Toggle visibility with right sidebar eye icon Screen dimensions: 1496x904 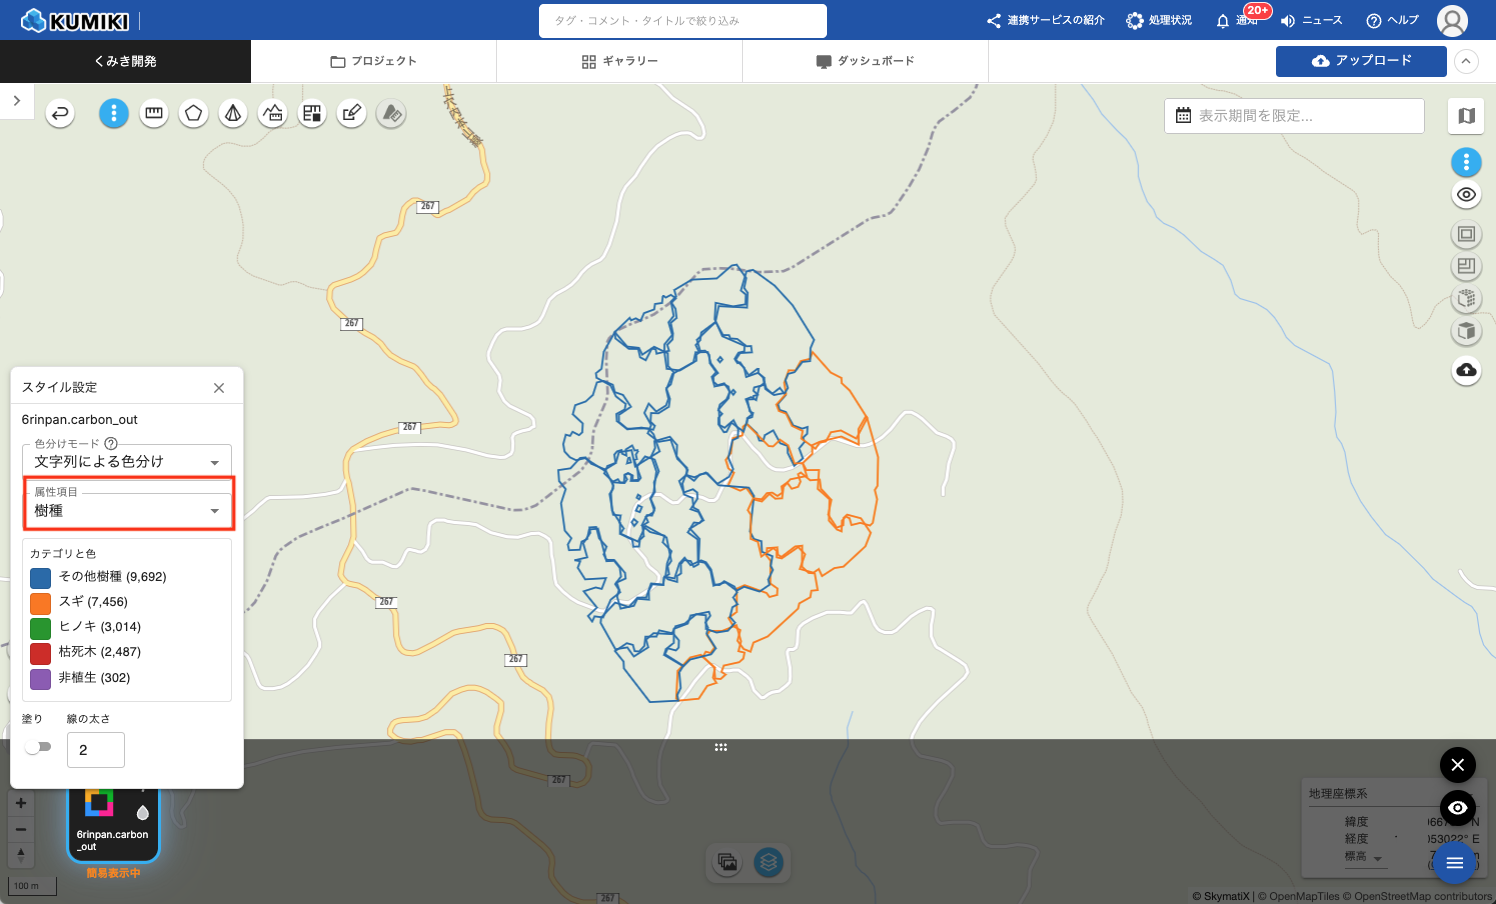tap(1466, 195)
